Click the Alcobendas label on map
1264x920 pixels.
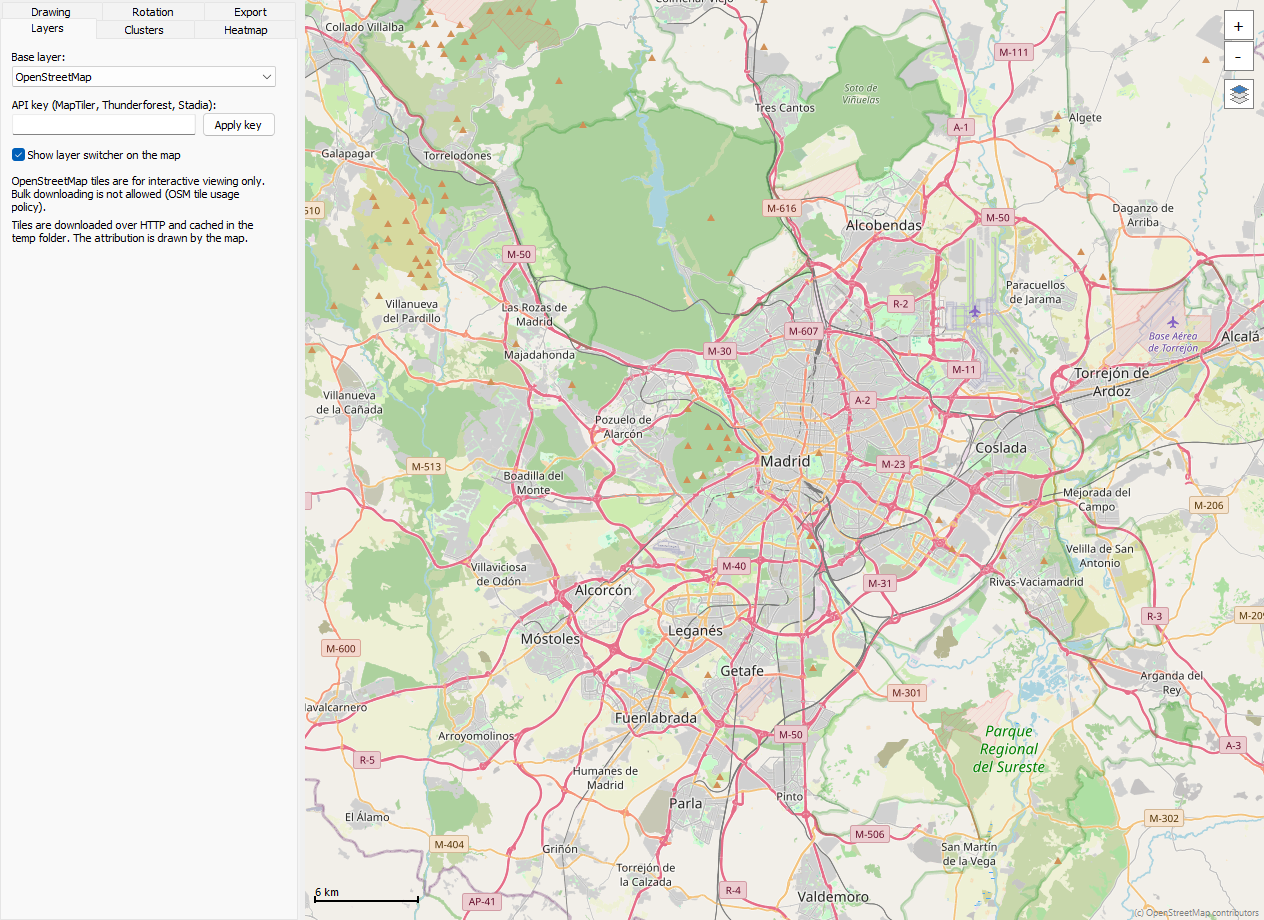pyautogui.click(x=883, y=226)
